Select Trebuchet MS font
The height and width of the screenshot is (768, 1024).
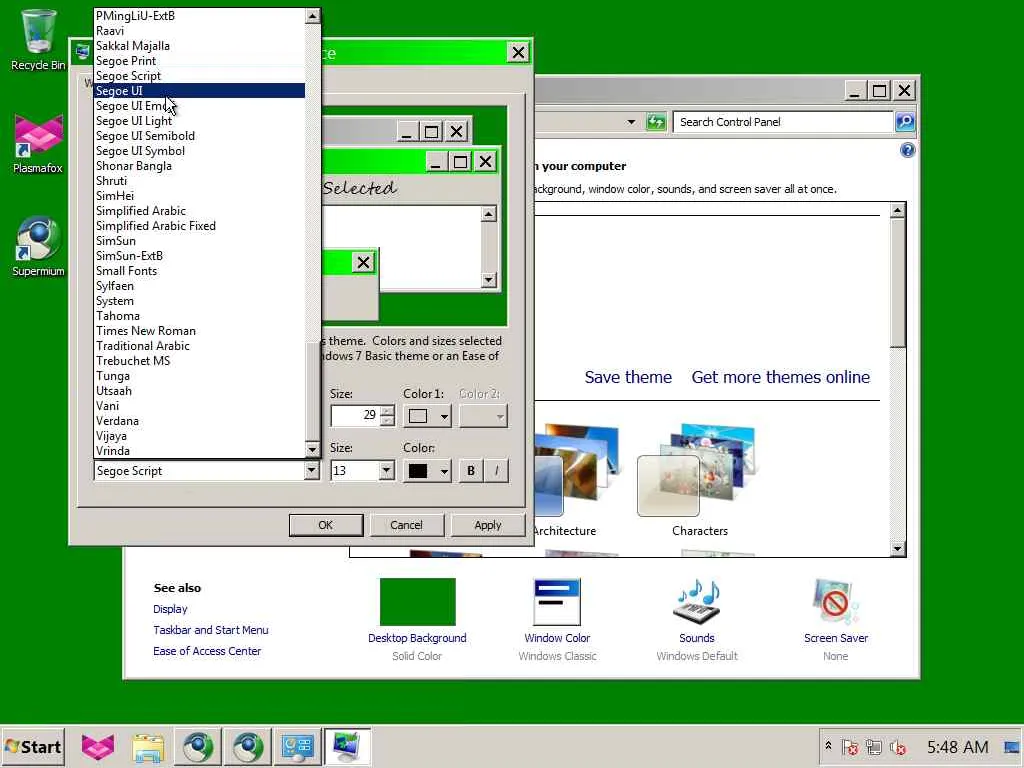point(199,360)
